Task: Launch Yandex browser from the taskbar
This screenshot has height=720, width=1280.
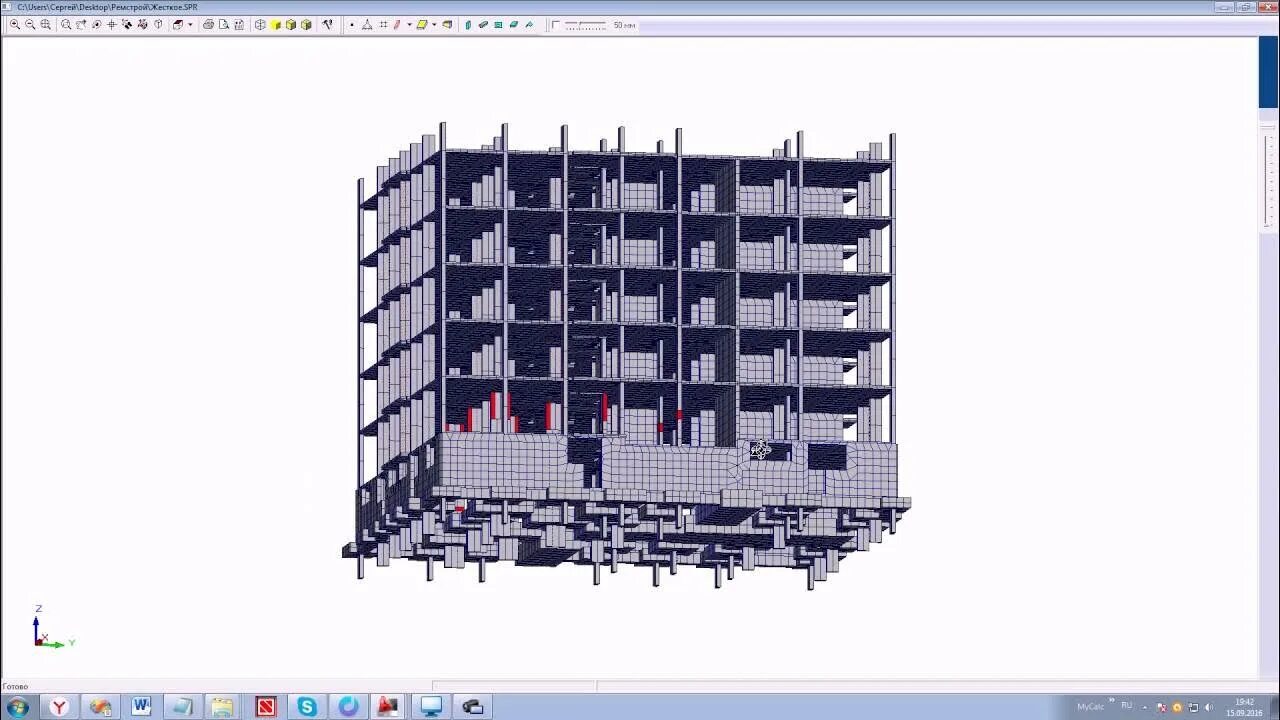Action: tap(60, 707)
